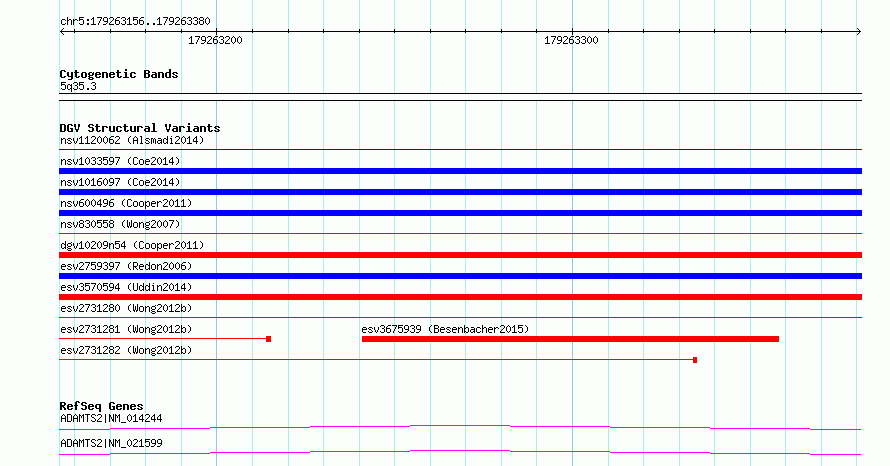
Task: Click variant label nsv1033597 (Coe2014)
Action: (x=120, y=161)
